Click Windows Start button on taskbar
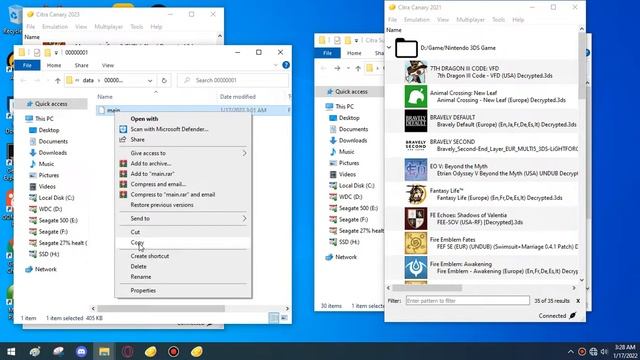The height and width of the screenshot is (360, 640). coord(11,351)
